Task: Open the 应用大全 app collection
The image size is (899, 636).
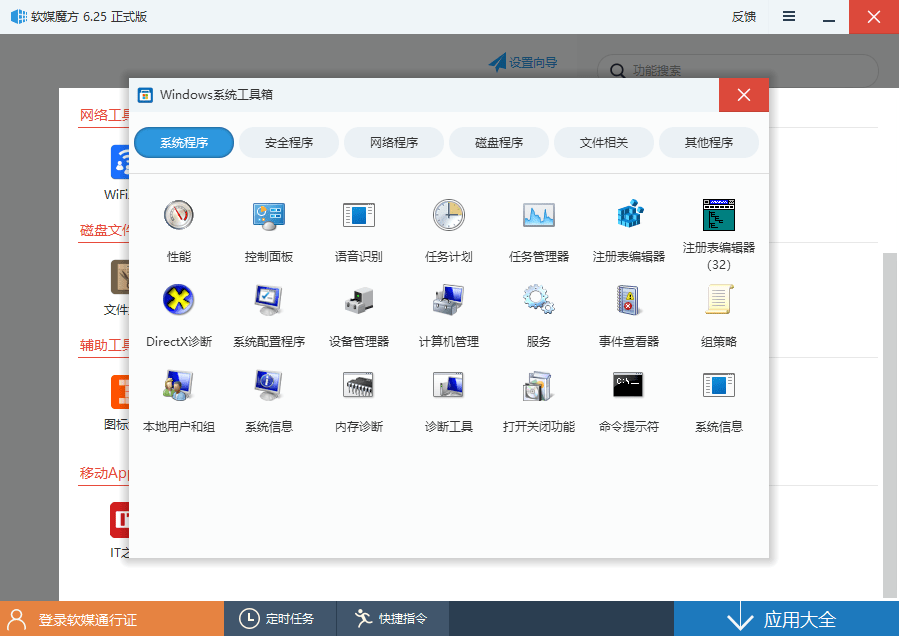Action: click(786, 619)
